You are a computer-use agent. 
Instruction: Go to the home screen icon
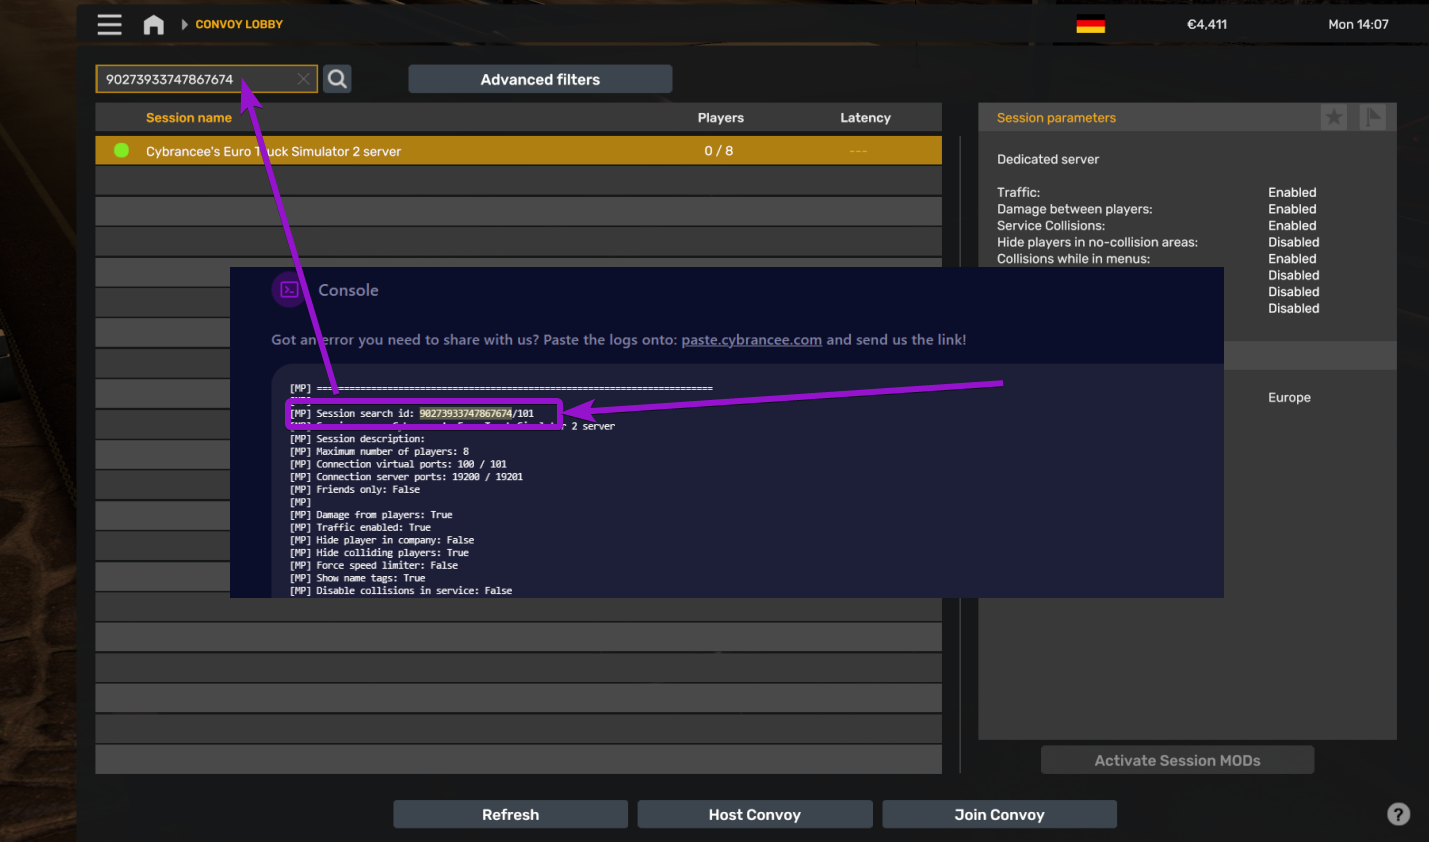(153, 25)
